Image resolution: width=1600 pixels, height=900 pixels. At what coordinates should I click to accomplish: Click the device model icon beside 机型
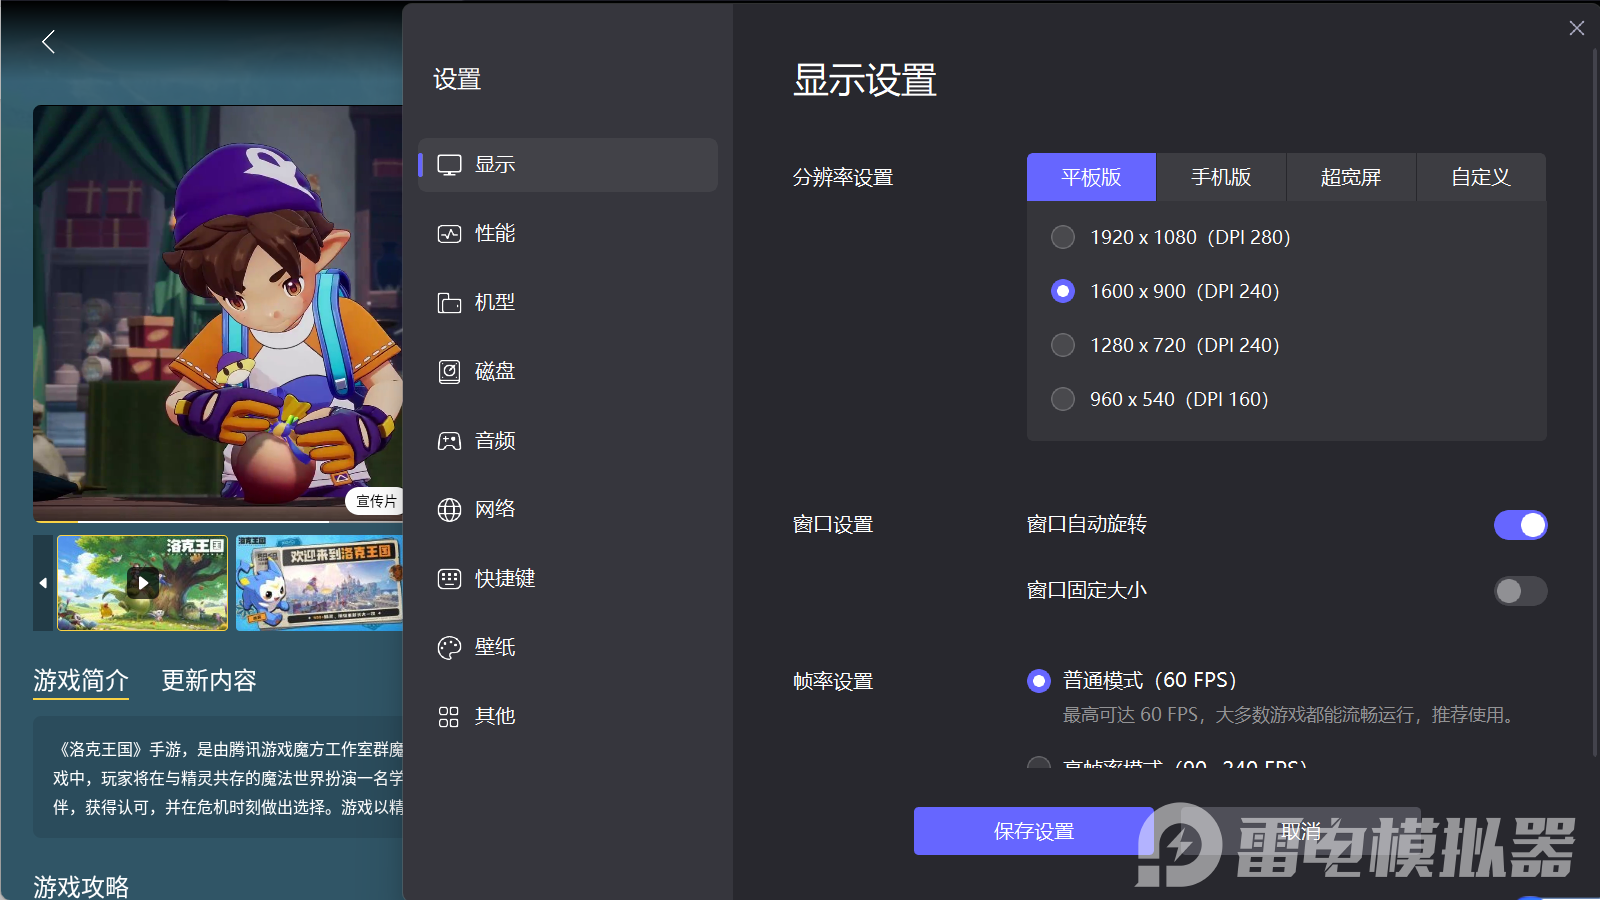(x=449, y=303)
